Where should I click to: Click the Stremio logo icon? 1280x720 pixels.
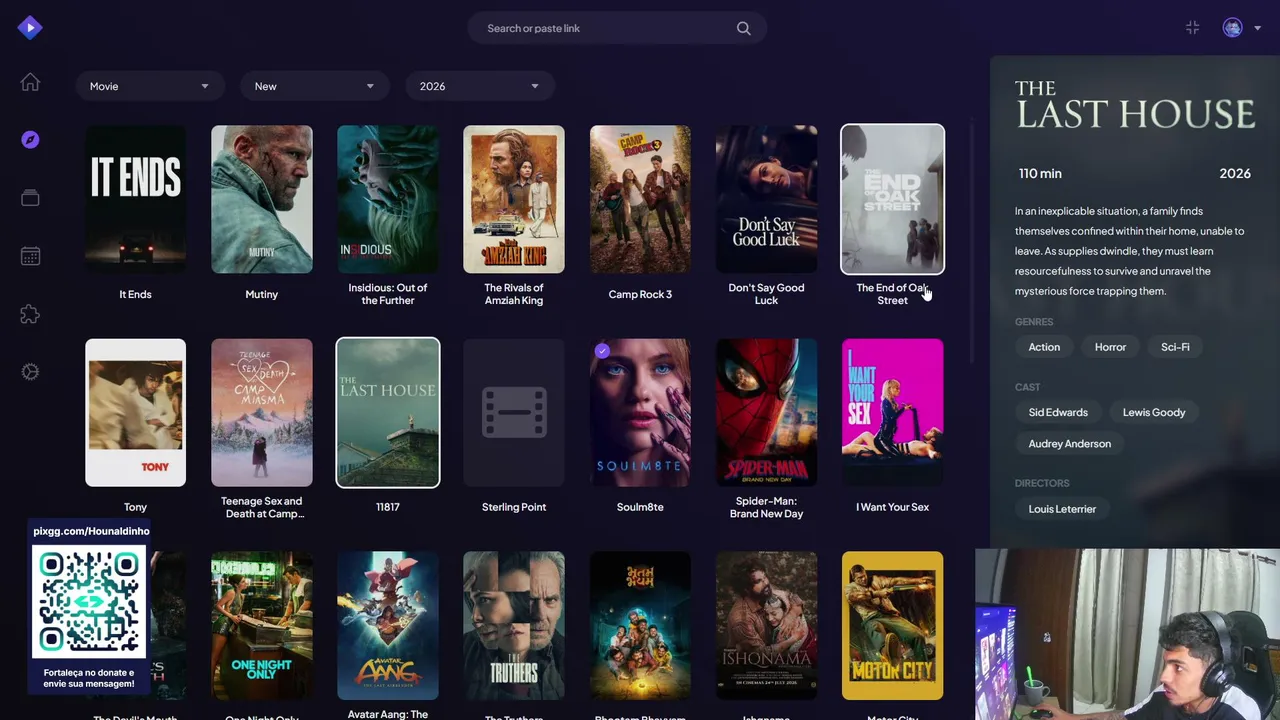click(30, 28)
